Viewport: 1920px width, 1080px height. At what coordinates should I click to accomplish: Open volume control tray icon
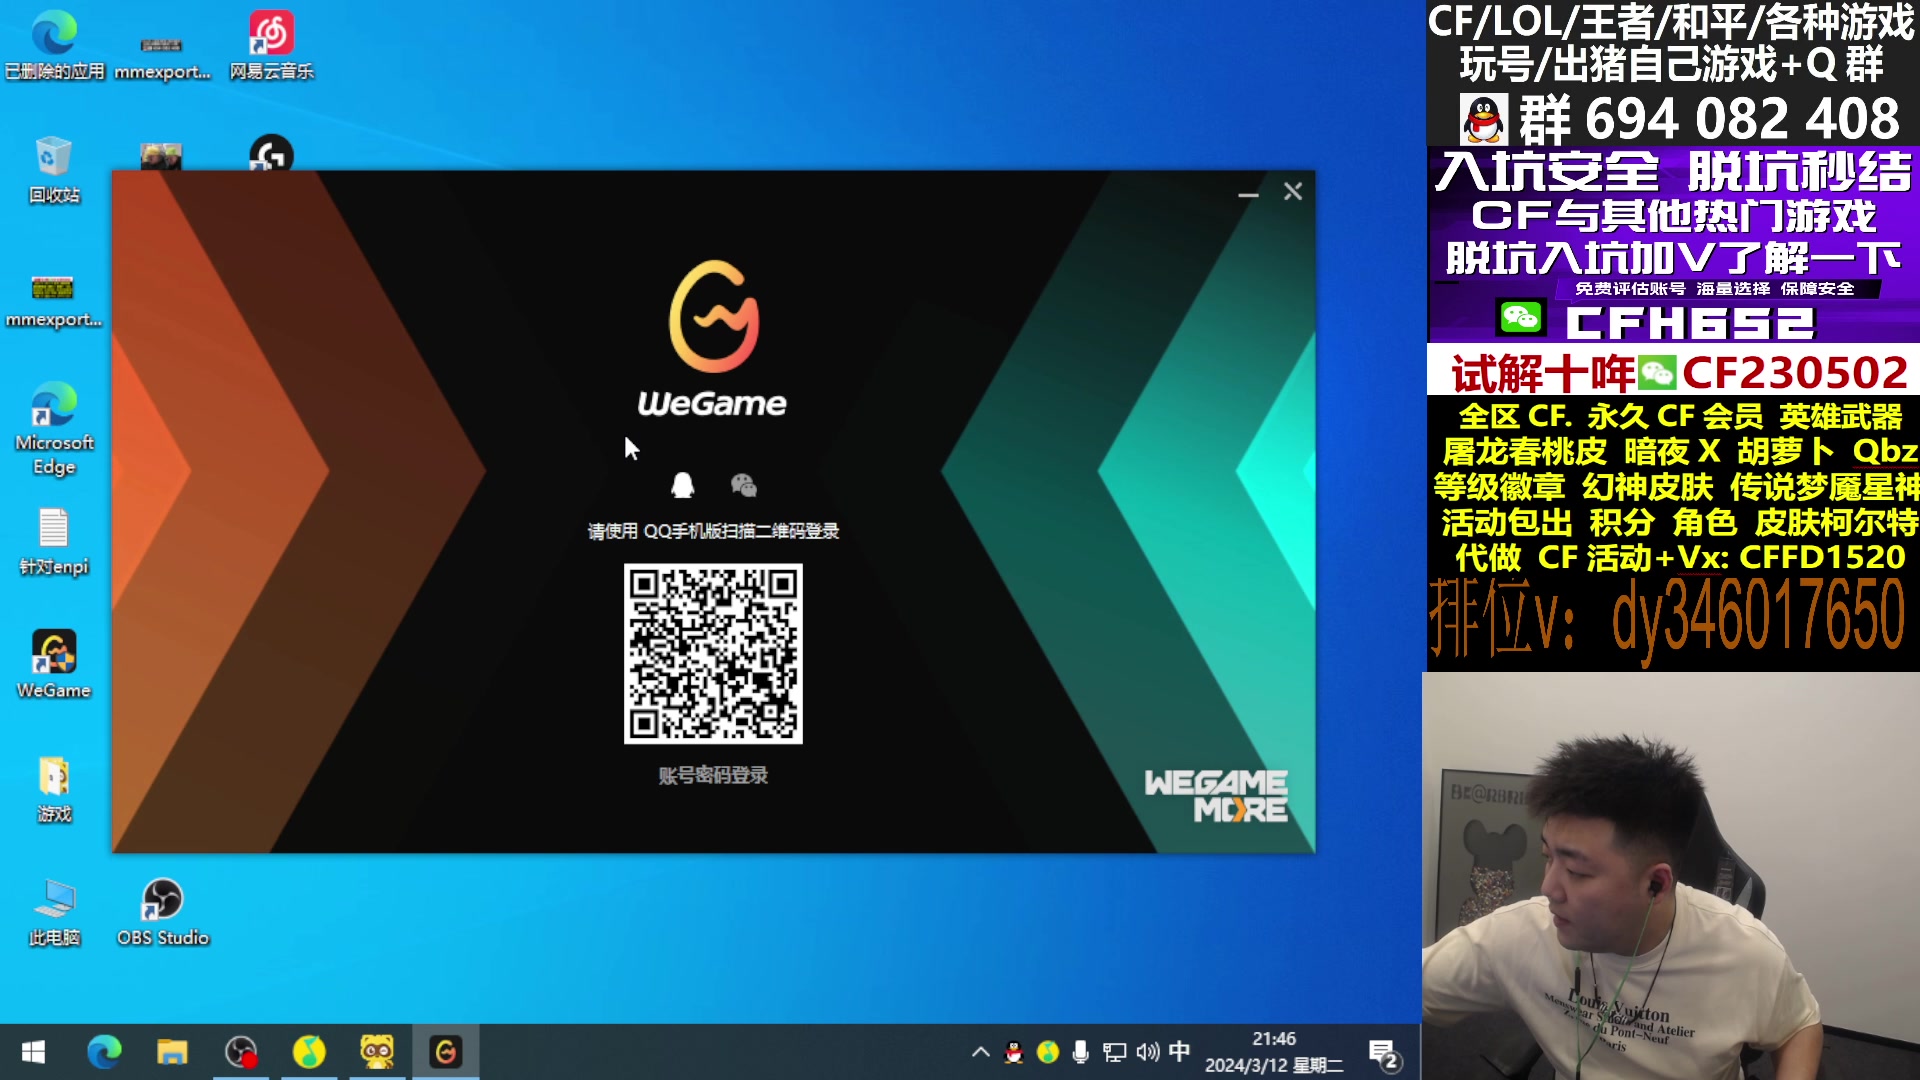point(1147,1052)
